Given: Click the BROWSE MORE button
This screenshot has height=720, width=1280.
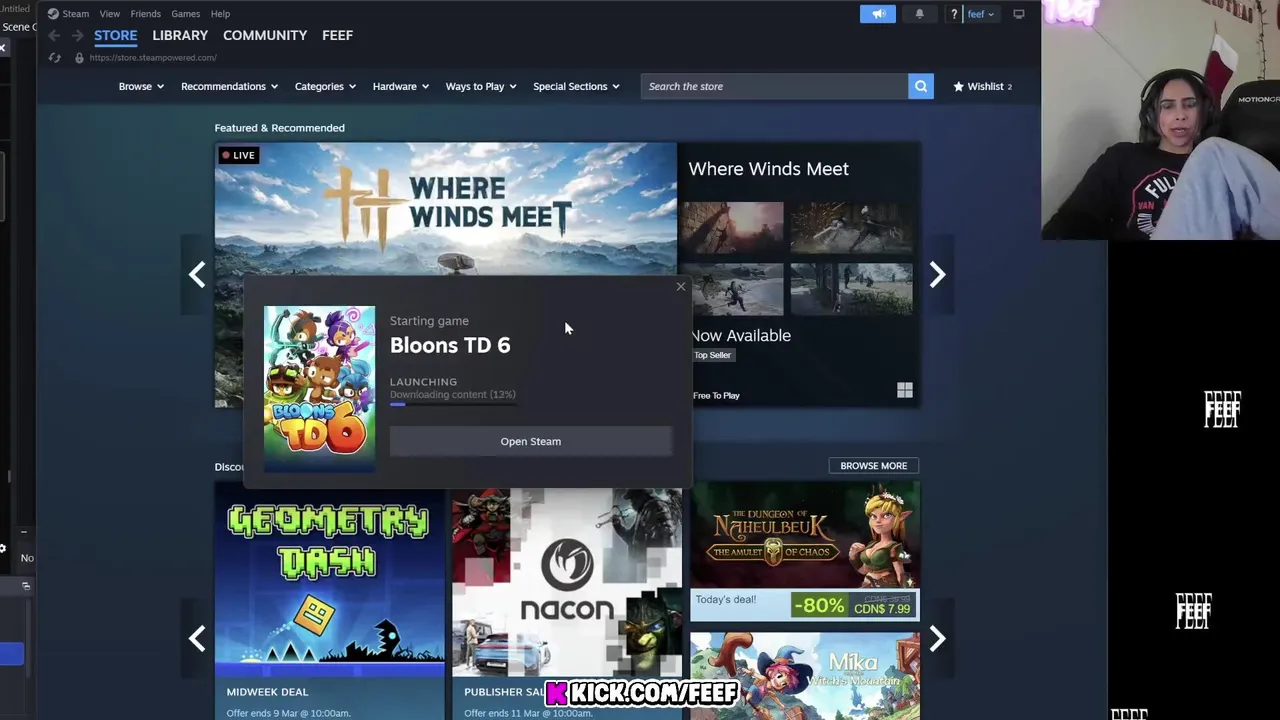Looking at the screenshot, I should (874, 466).
